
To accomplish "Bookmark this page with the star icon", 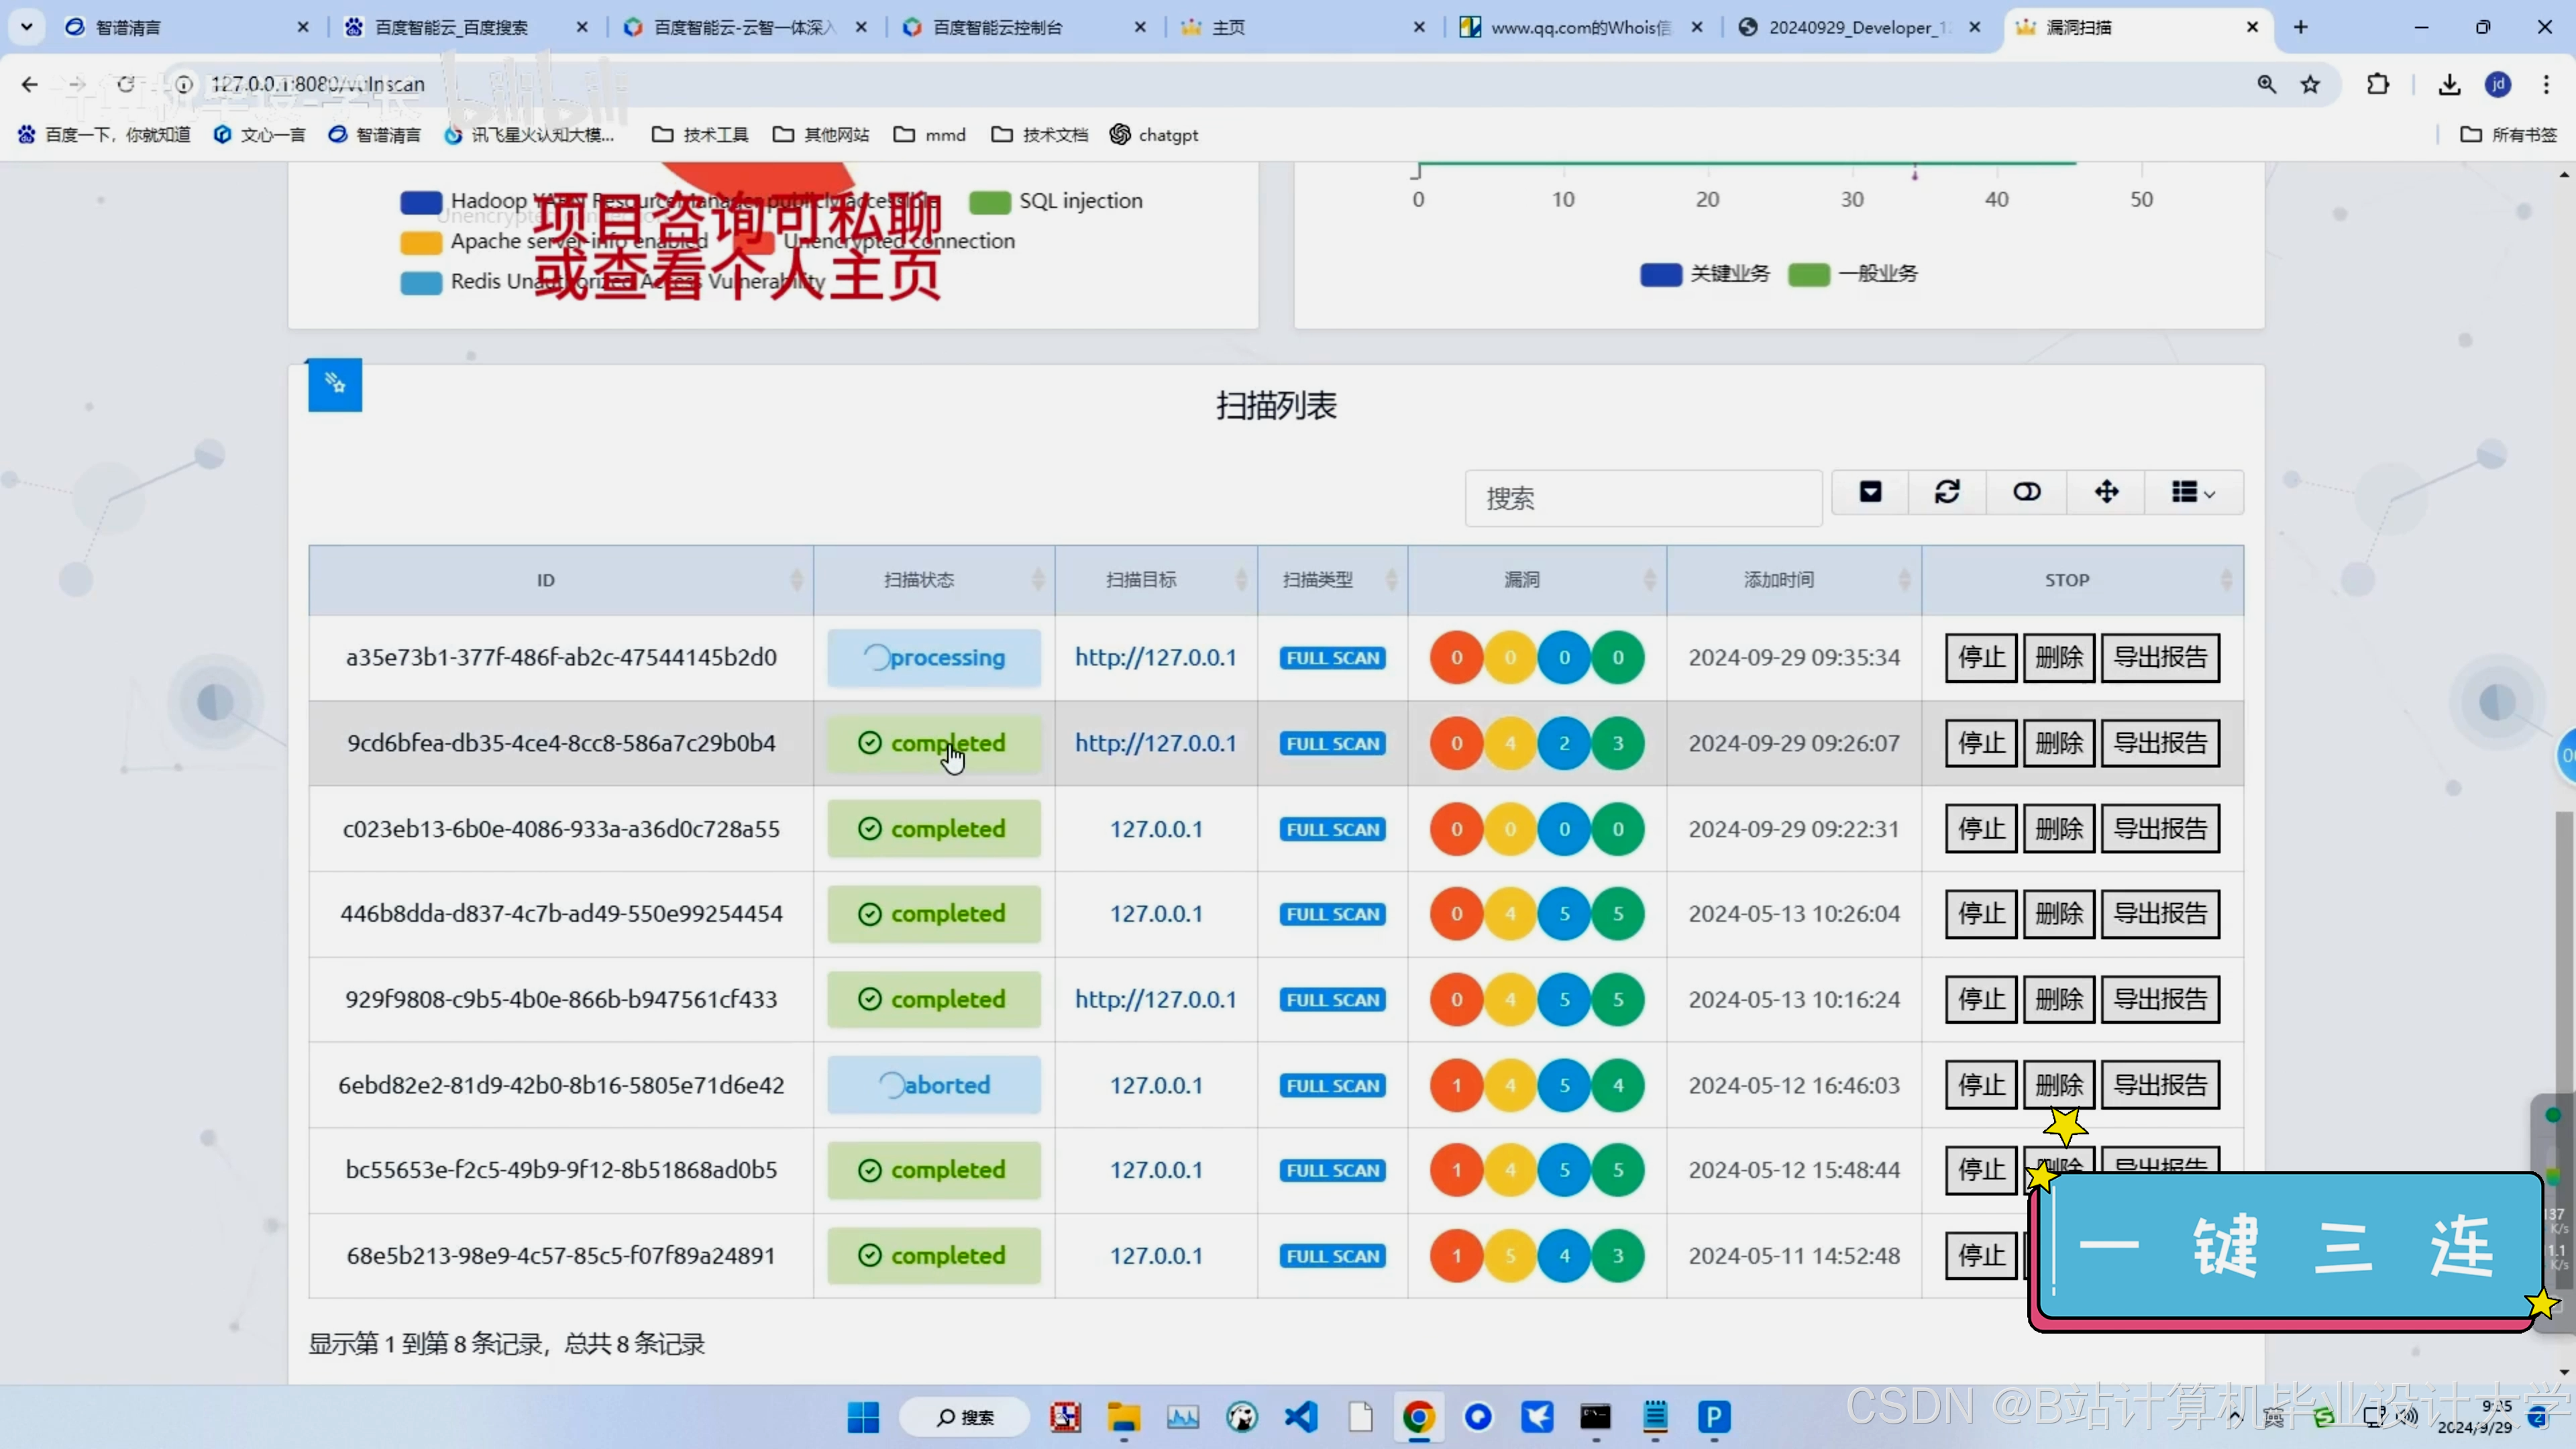I will 2310,84.
